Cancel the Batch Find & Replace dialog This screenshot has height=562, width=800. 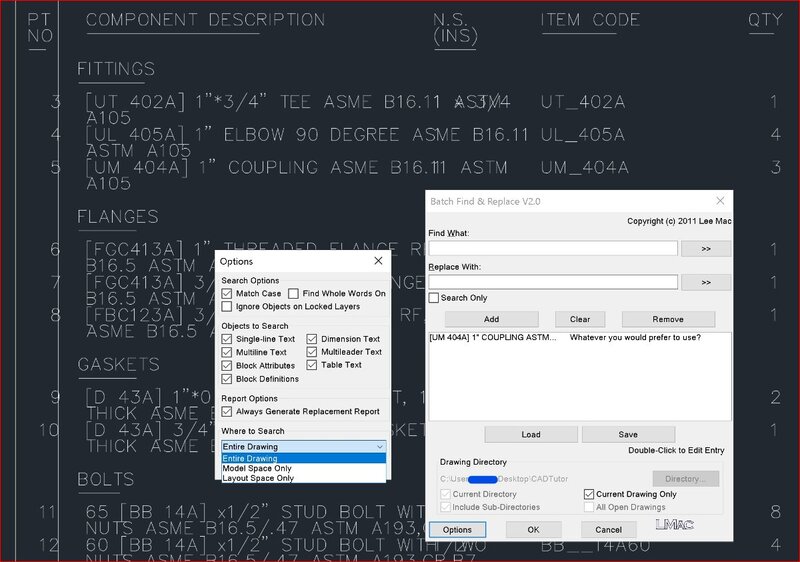608,530
